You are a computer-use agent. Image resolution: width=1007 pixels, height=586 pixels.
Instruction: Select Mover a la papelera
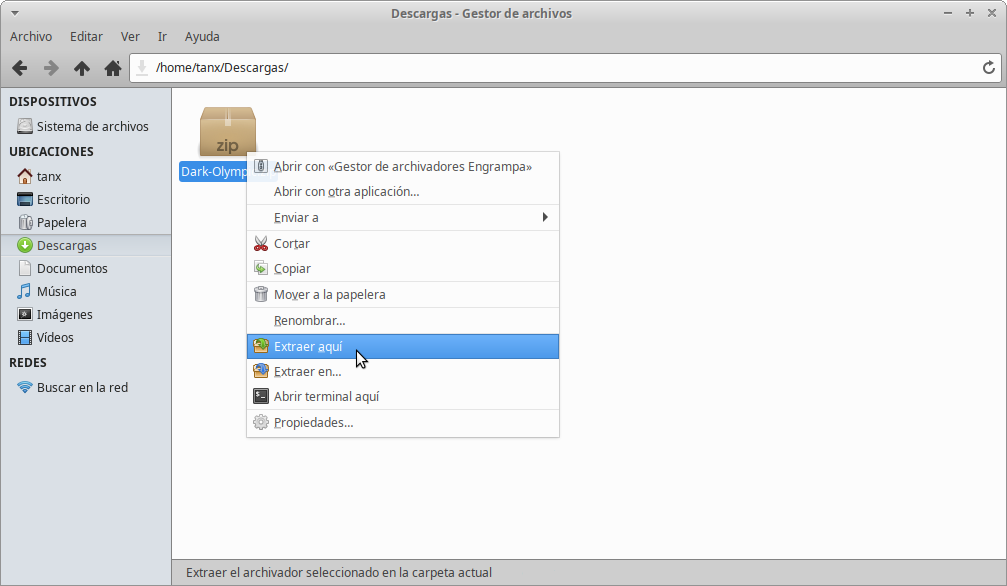point(329,294)
